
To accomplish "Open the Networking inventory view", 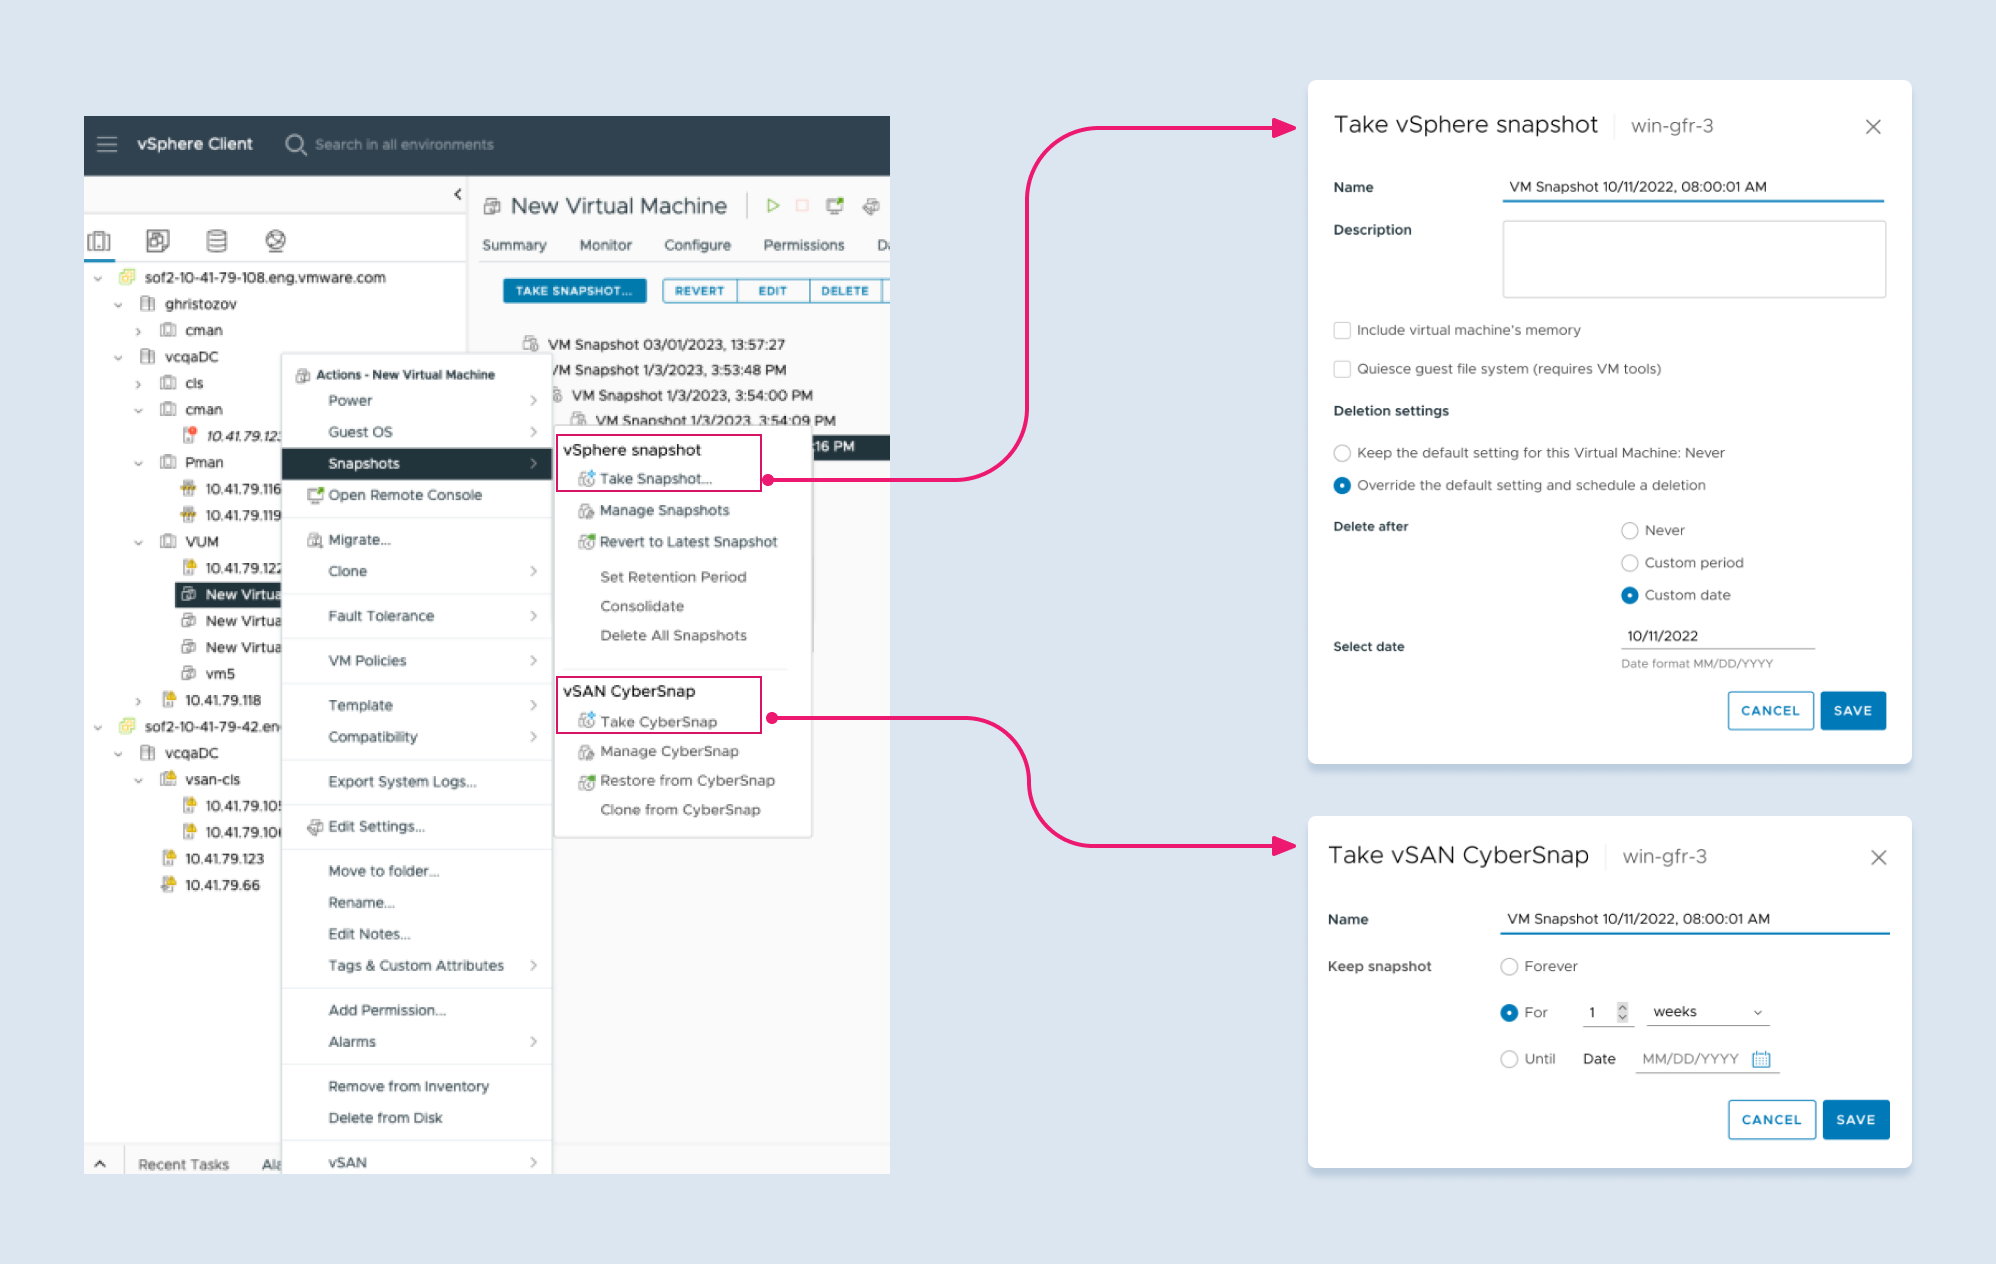I will pos(277,240).
